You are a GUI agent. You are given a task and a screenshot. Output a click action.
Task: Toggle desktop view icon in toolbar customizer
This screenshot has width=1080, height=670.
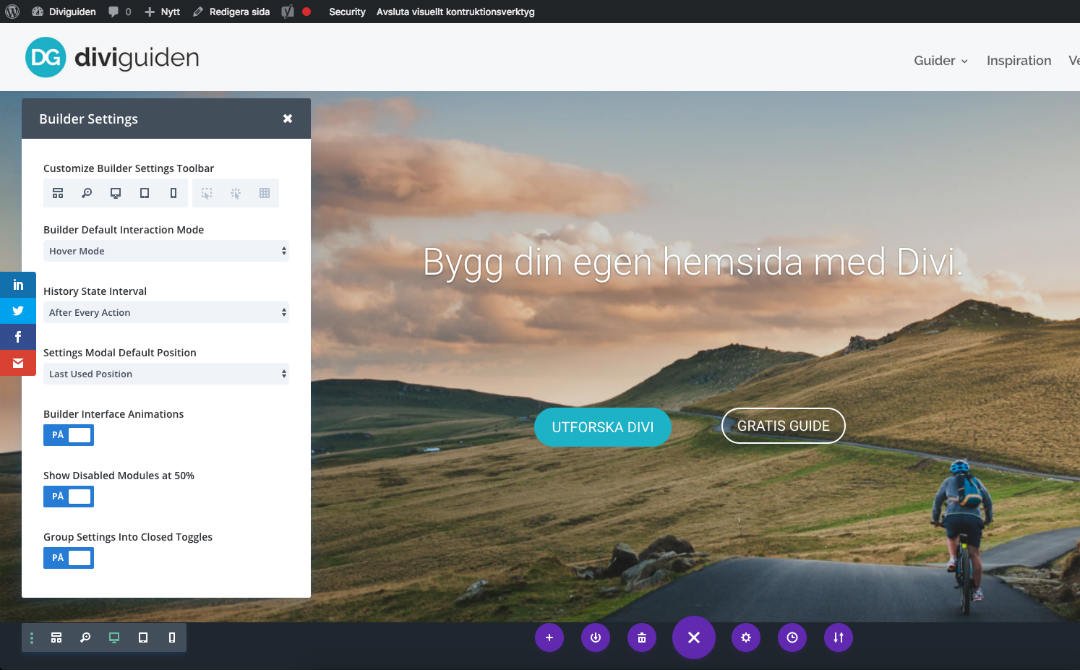pyautogui.click(x=116, y=193)
